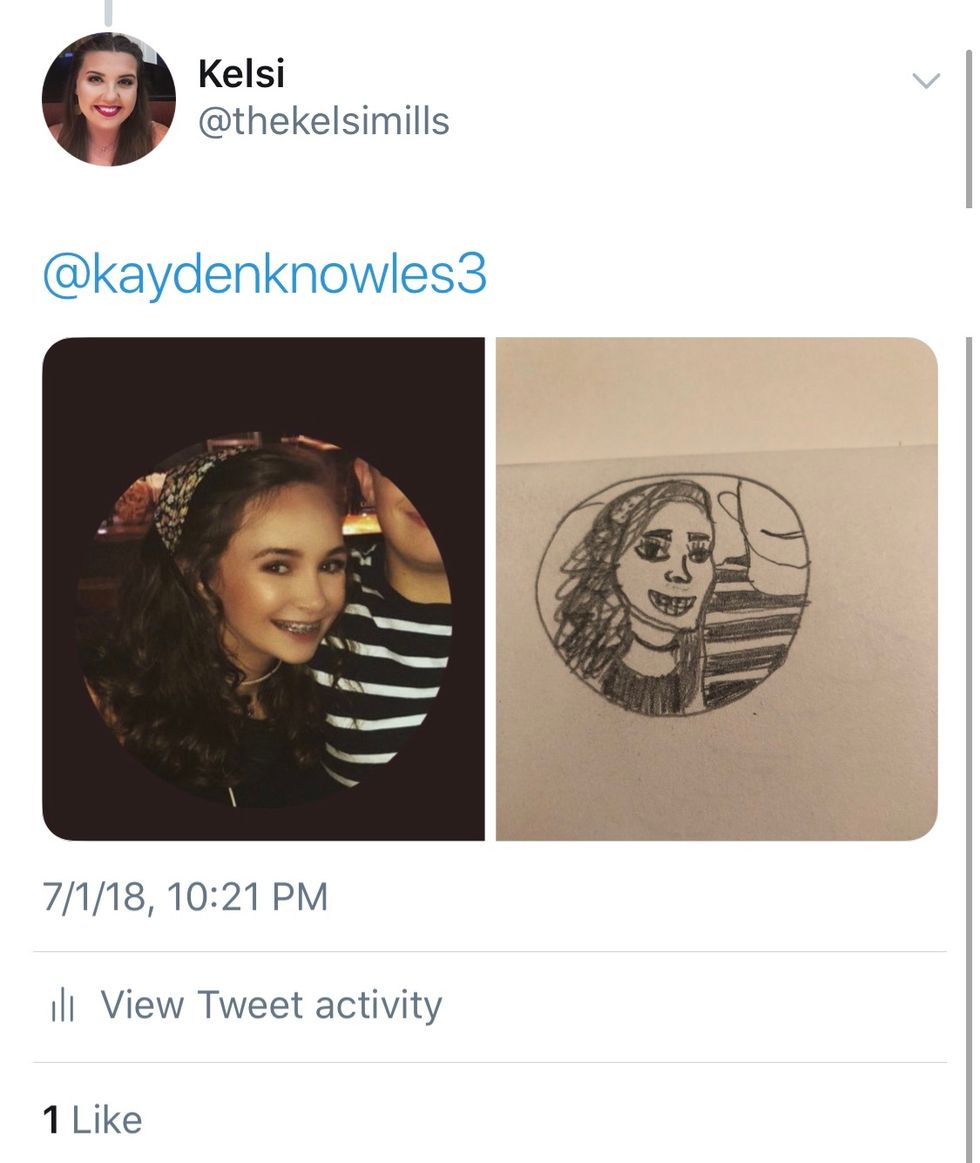Tap the like count number 1
Image resolution: width=980 pixels, height=1163 pixels.
click(x=50, y=1121)
